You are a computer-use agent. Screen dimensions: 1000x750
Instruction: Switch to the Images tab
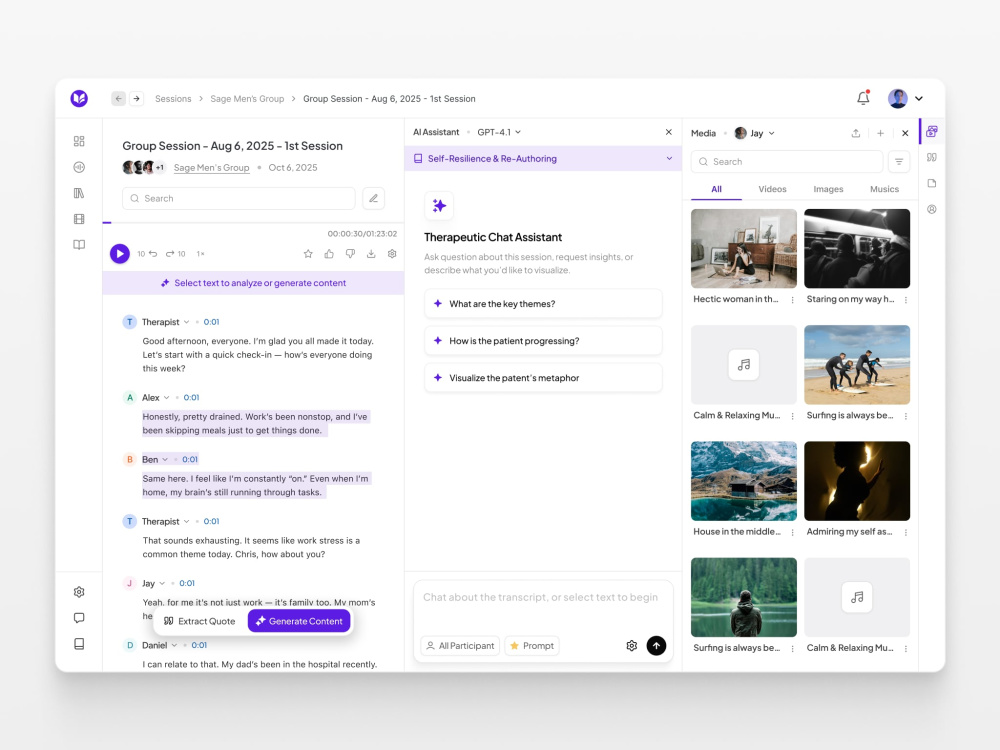coord(828,189)
